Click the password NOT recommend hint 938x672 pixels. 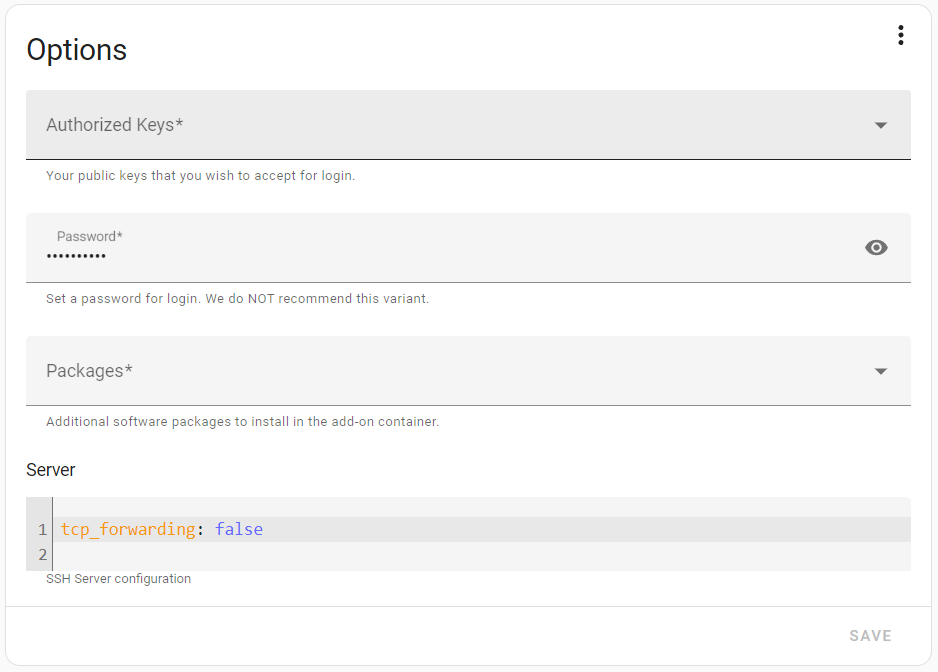click(x=237, y=299)
